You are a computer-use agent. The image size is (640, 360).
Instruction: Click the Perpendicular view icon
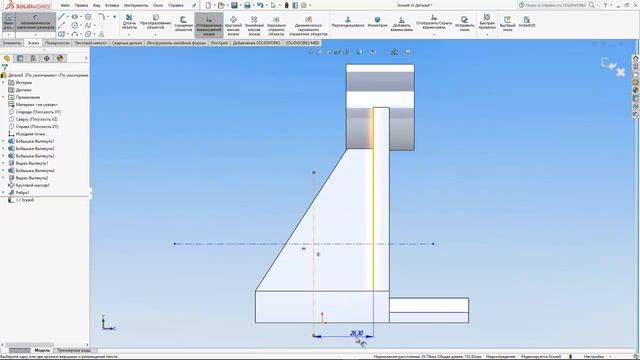tap(348, 22)
